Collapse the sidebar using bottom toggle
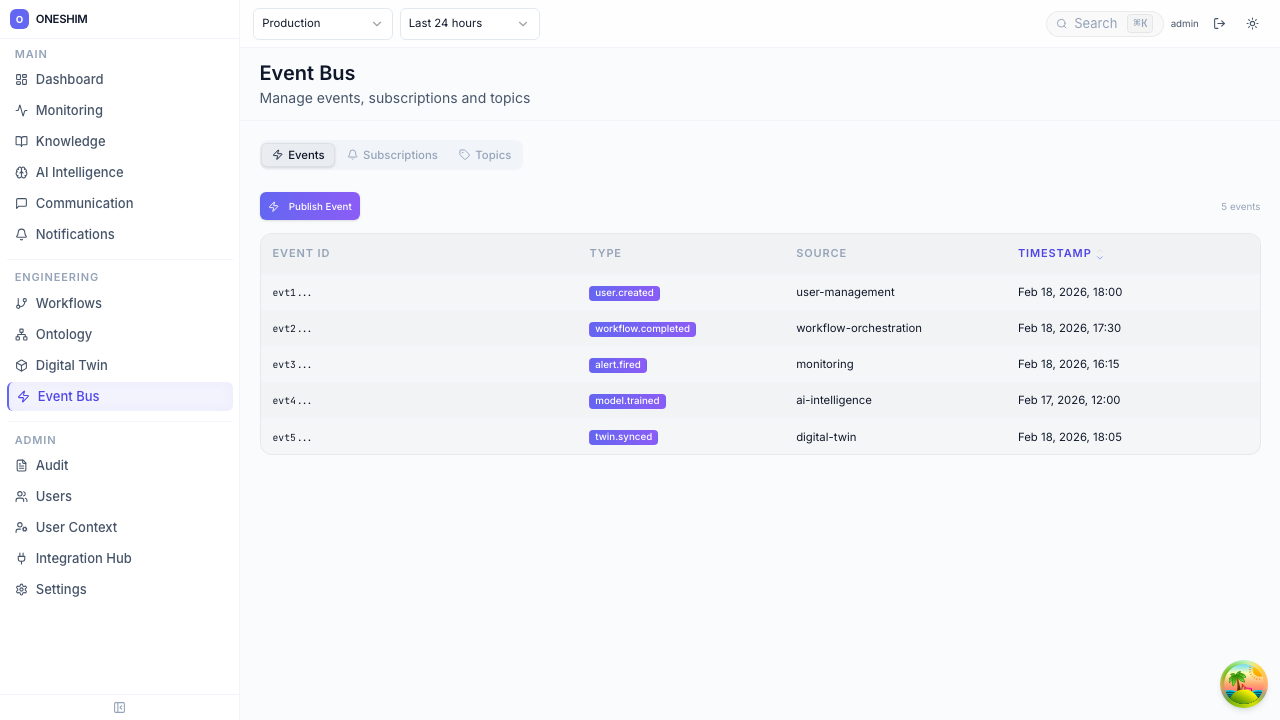1280x720 pixels. (119, 707)
